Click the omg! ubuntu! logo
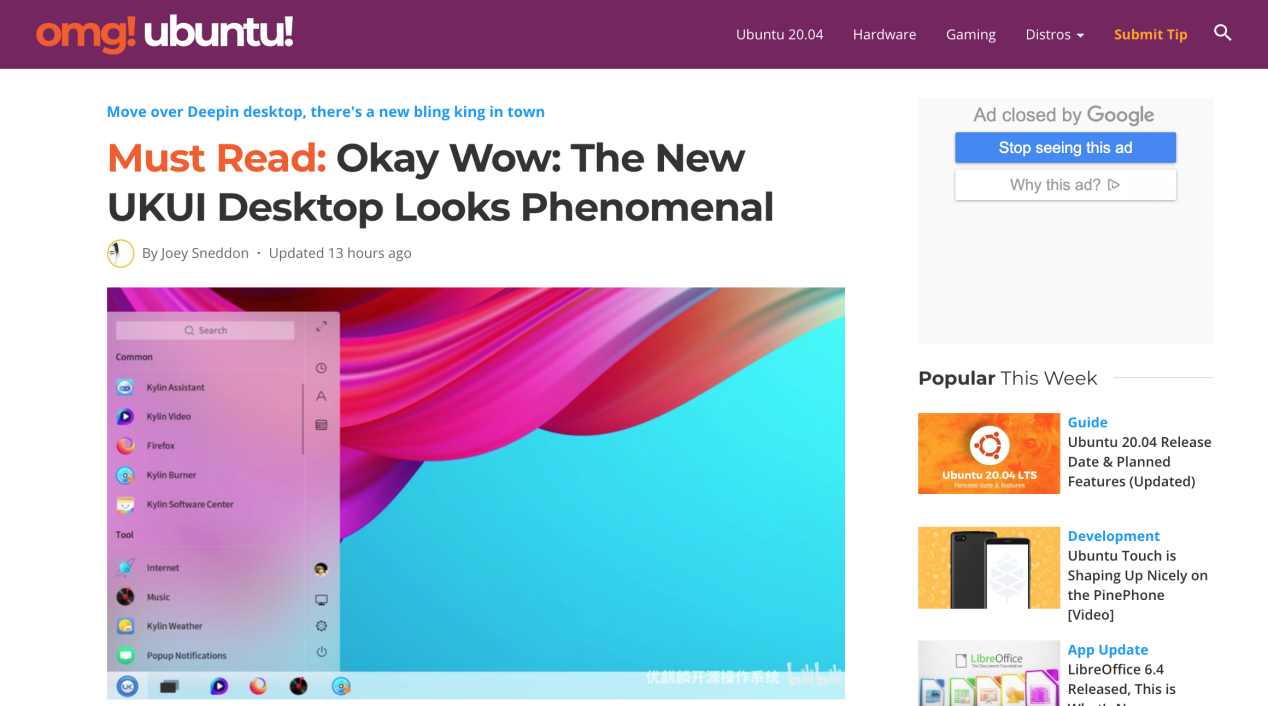The image size is (1268, 706). tap(165, 33)
